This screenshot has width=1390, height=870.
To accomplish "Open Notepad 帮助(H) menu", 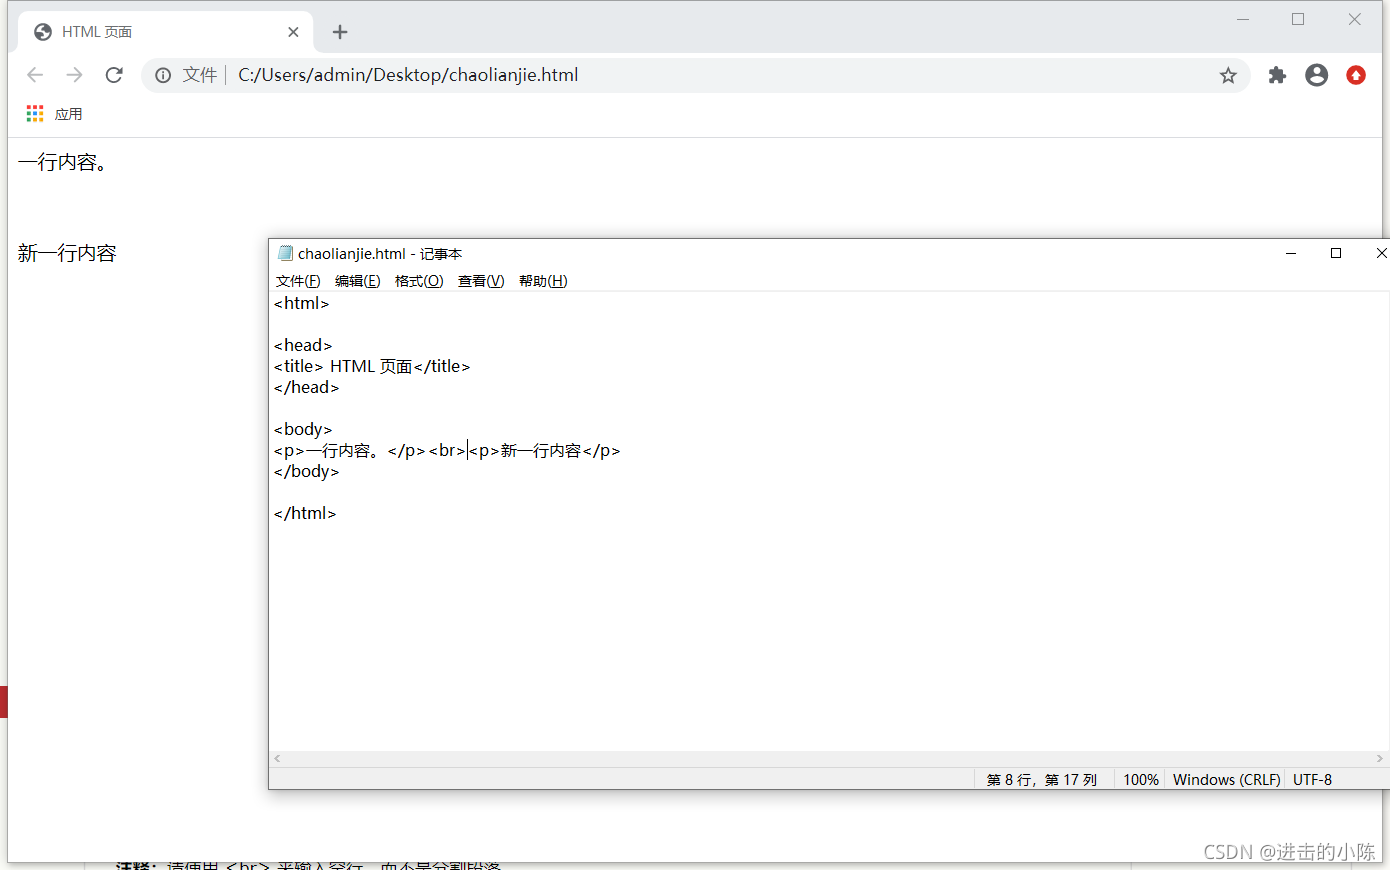I will click(543, 281).
